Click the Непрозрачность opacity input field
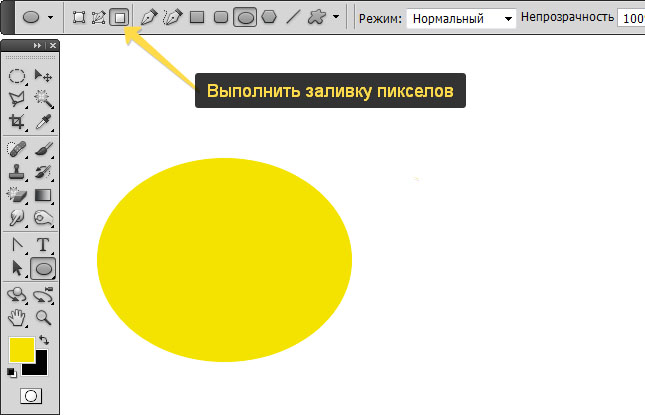This screenshot has width=645, height=415. tap(631, 18)
